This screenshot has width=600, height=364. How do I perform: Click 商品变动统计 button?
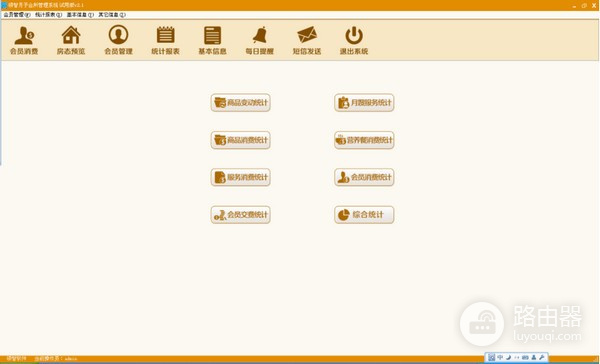[241, 103]
